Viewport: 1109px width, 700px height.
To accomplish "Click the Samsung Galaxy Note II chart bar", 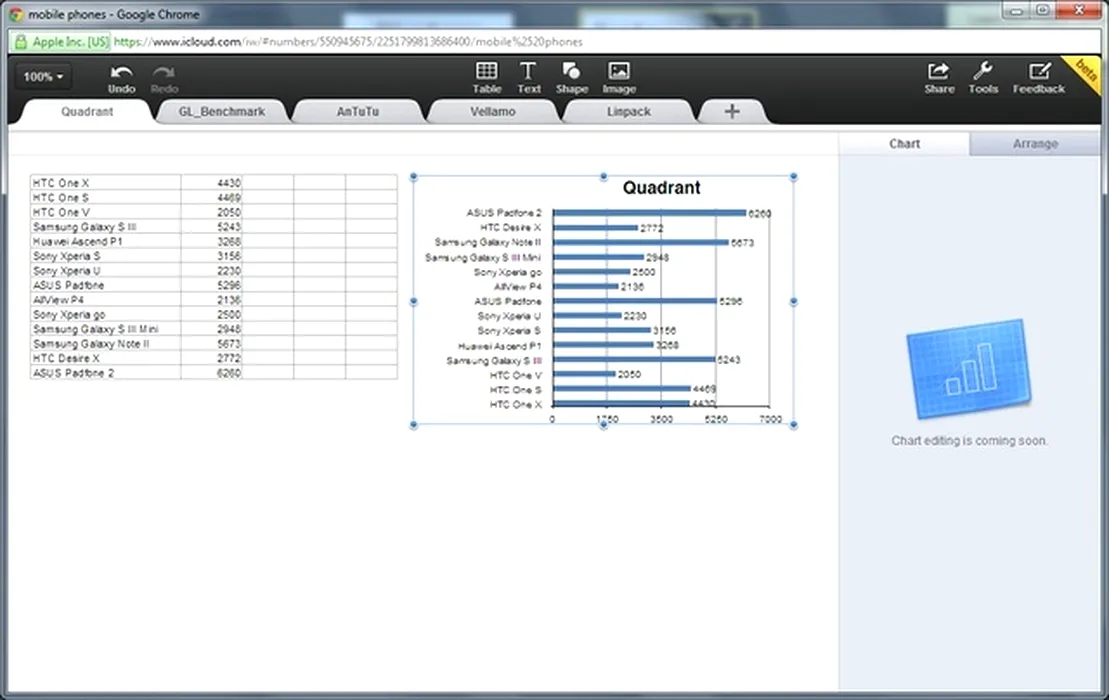I will (641, 243).
